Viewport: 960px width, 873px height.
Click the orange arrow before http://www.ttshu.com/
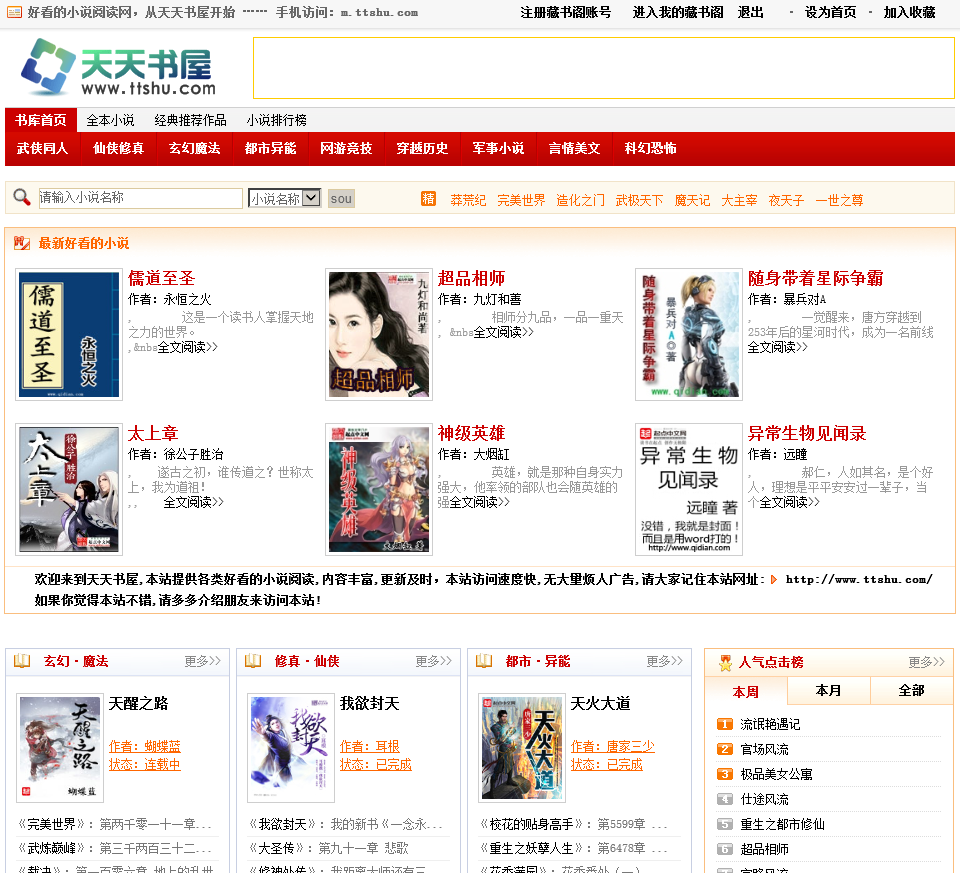774,580
